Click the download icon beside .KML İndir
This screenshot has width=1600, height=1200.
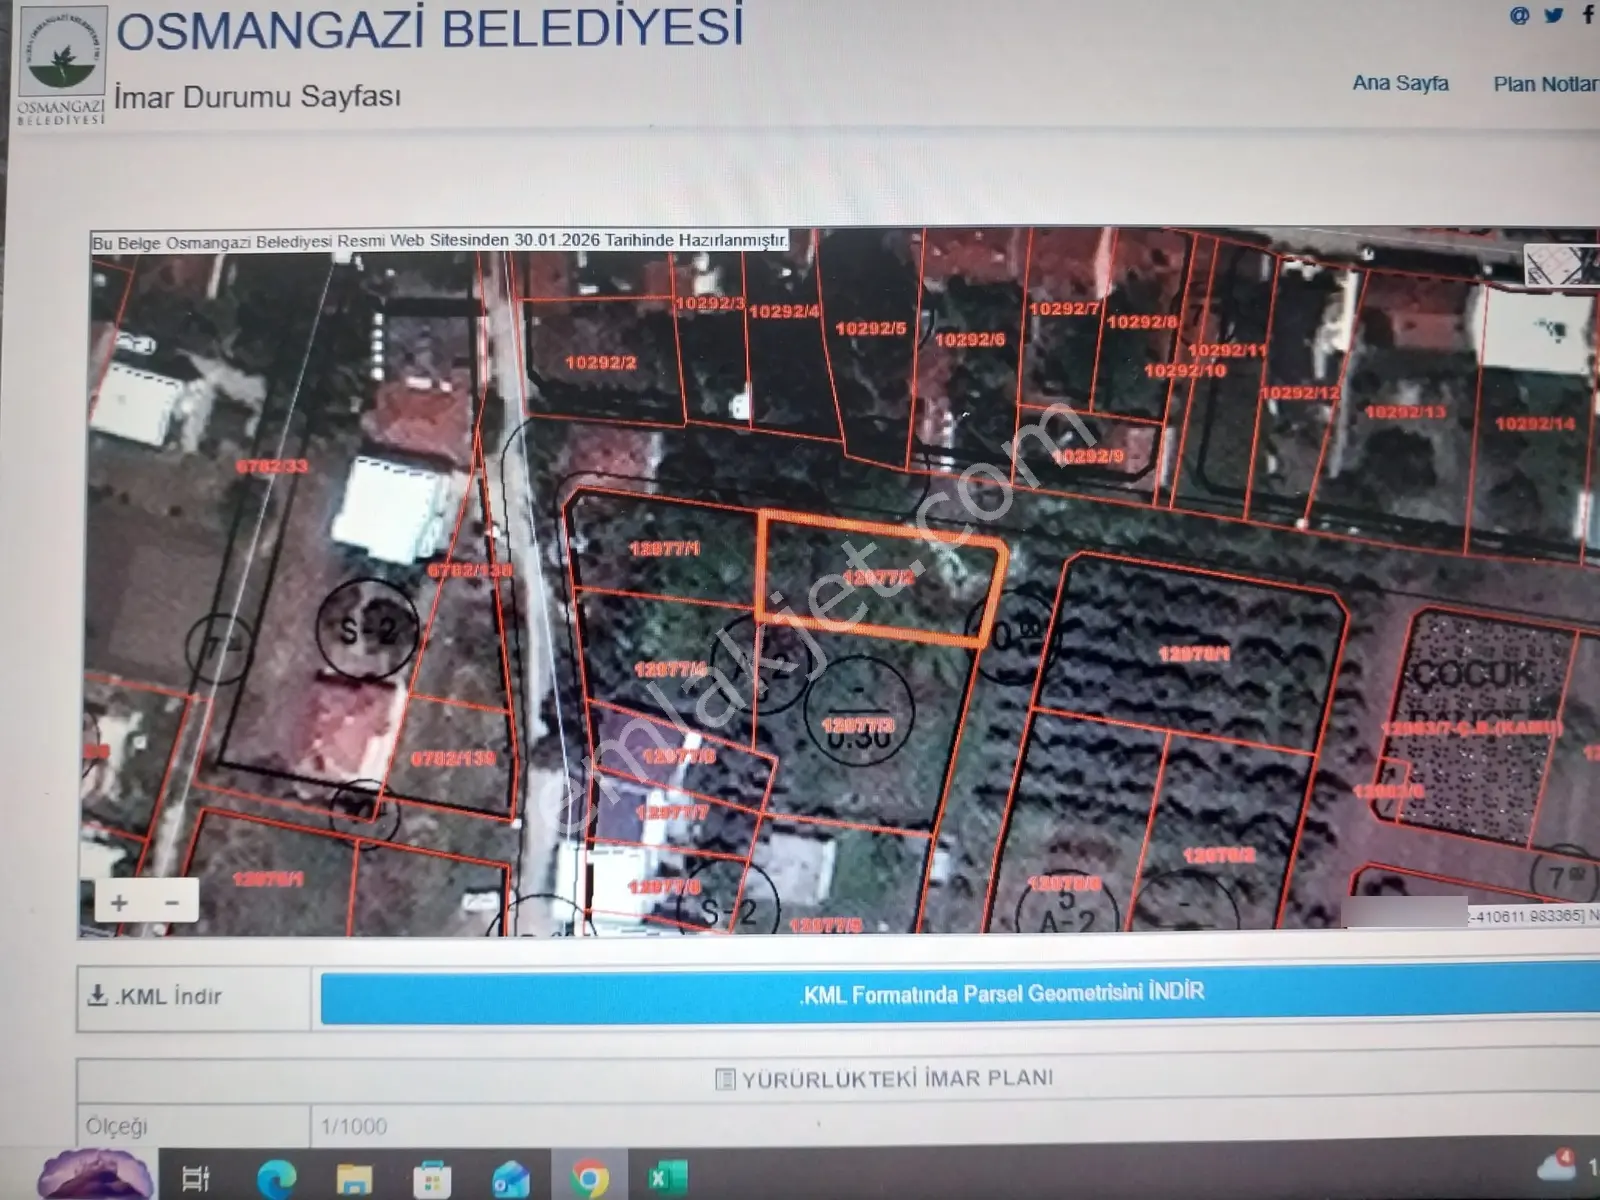pyautogui.click(x=97, y=996)
